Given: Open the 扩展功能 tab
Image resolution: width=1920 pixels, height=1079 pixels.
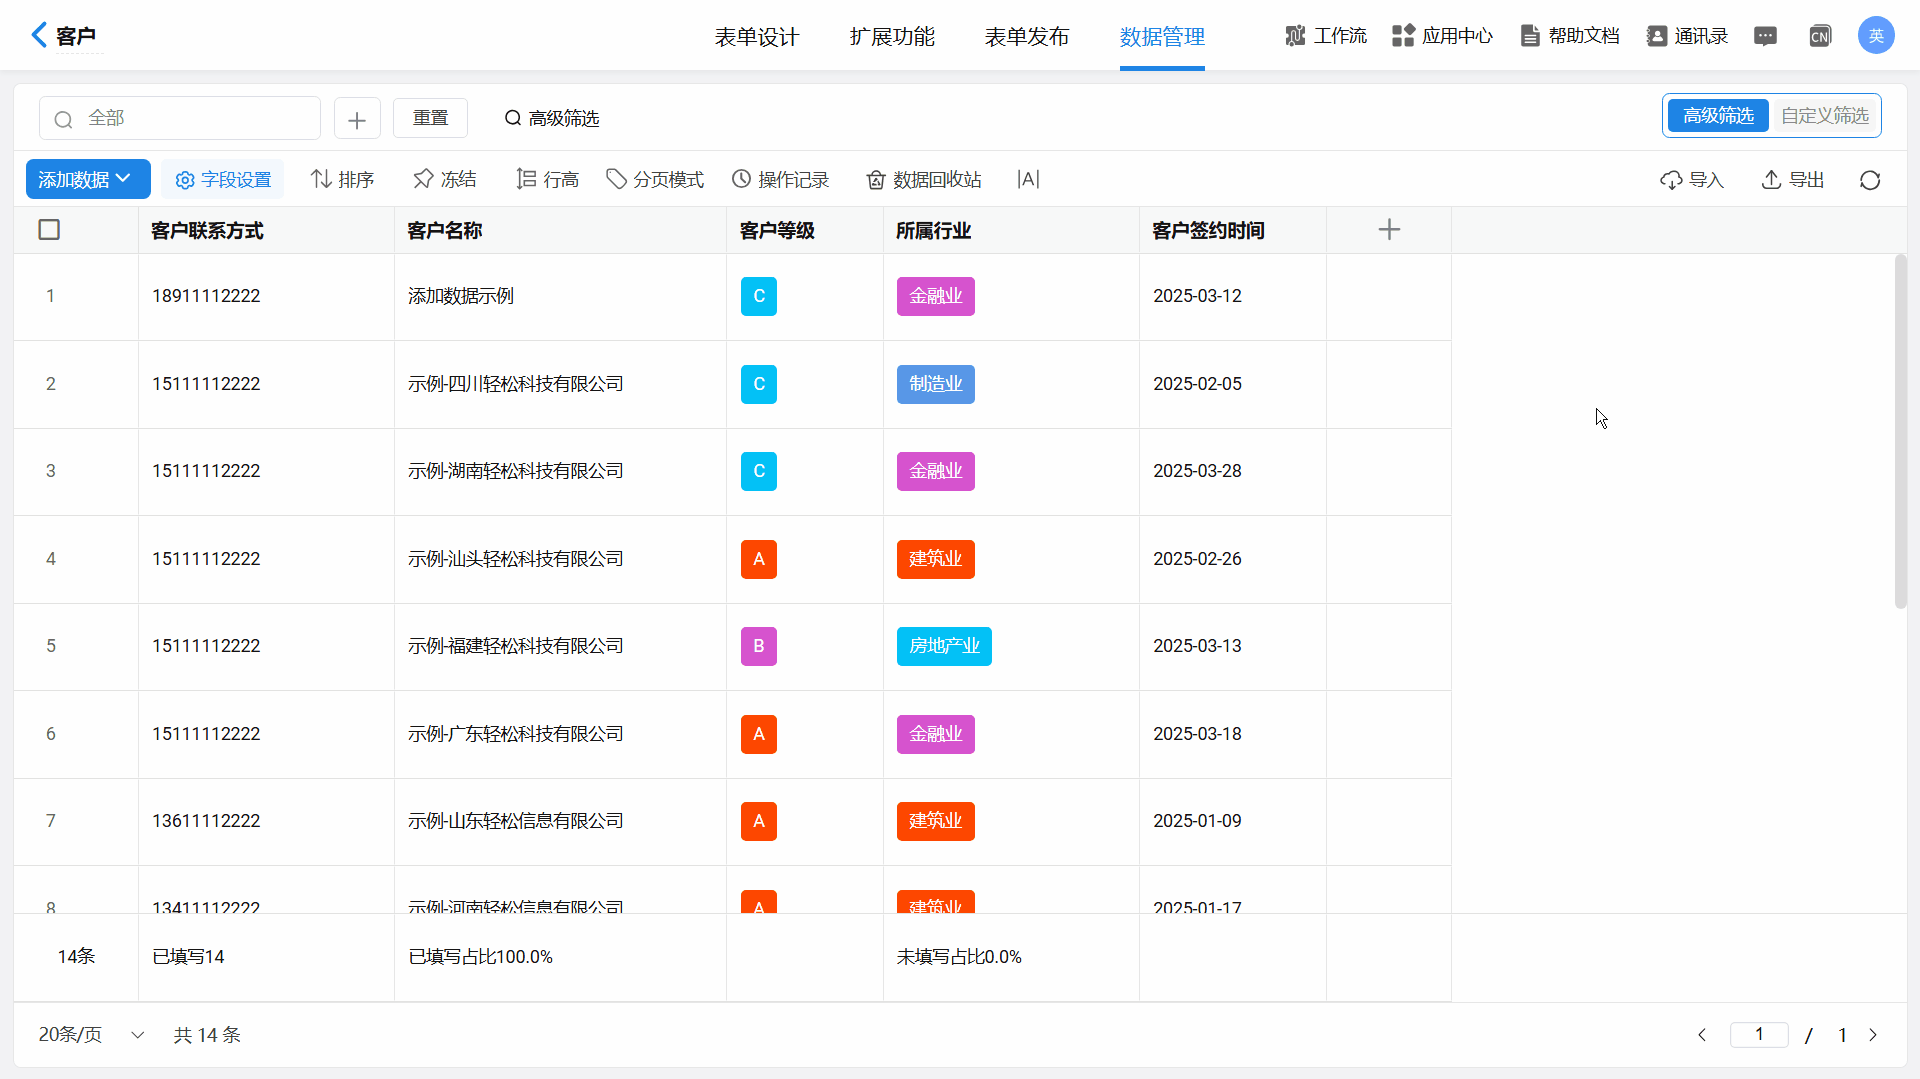Looking at the screenshot, I should (891, 37).
